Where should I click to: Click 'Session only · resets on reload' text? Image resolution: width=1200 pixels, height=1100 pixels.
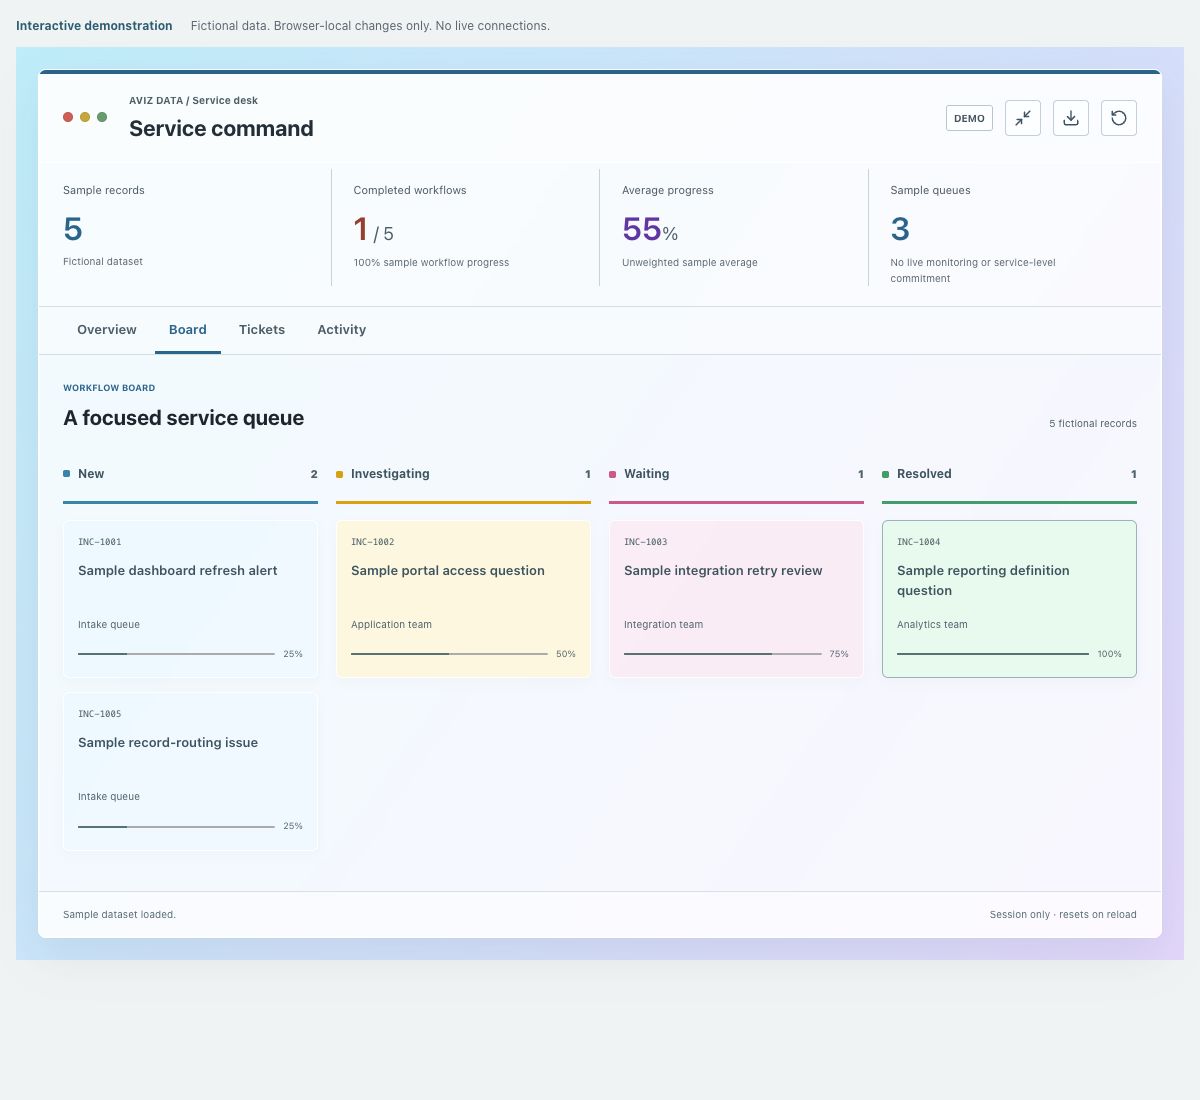click(1063, 914)
